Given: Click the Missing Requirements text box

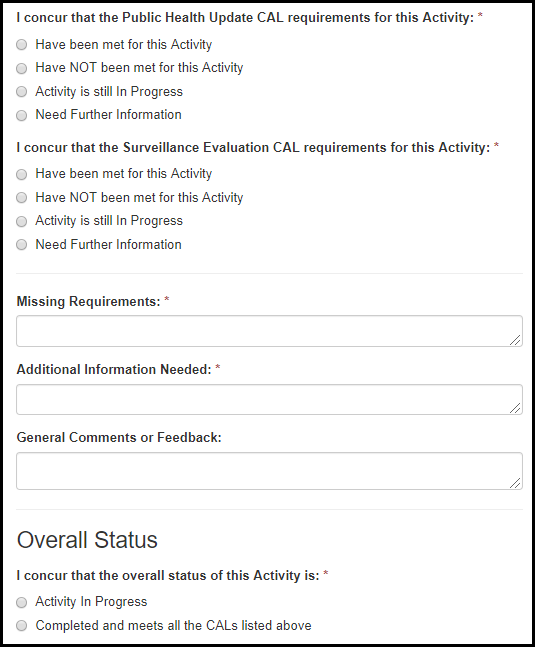Looking at the screenshot, I should 269,331.
